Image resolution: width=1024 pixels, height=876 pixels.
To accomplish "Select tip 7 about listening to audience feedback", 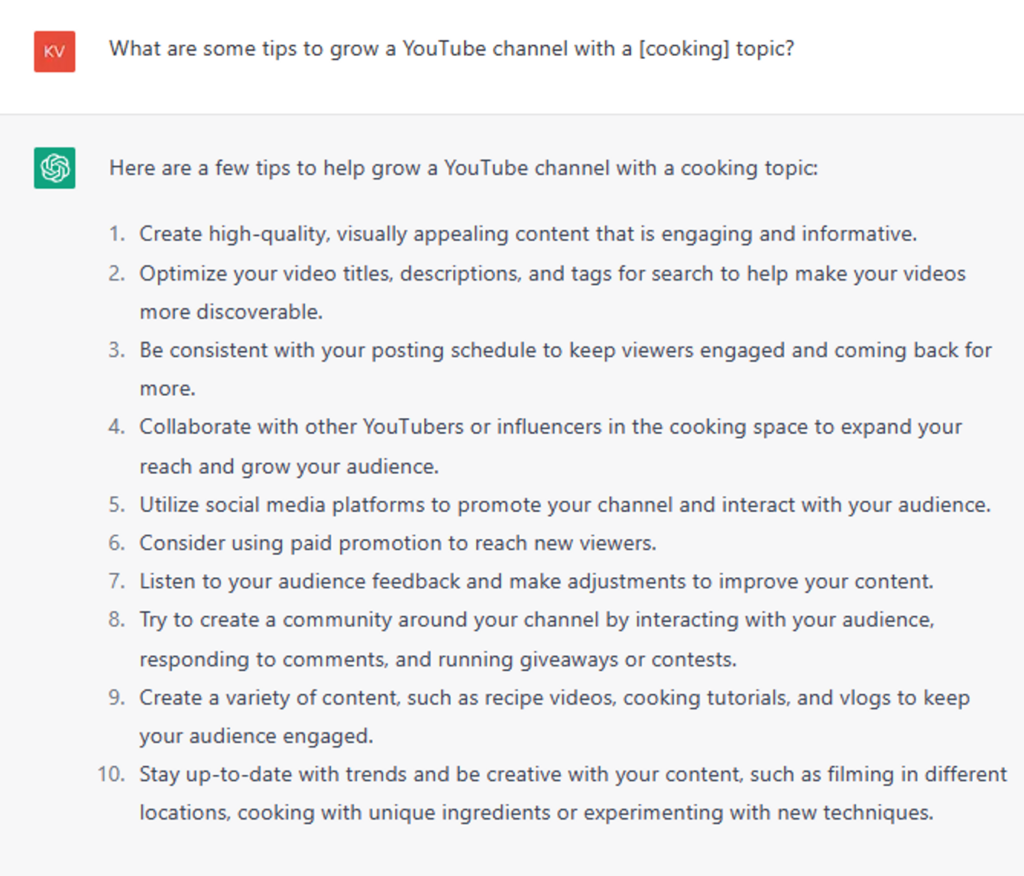I will [x=536, y=581].
